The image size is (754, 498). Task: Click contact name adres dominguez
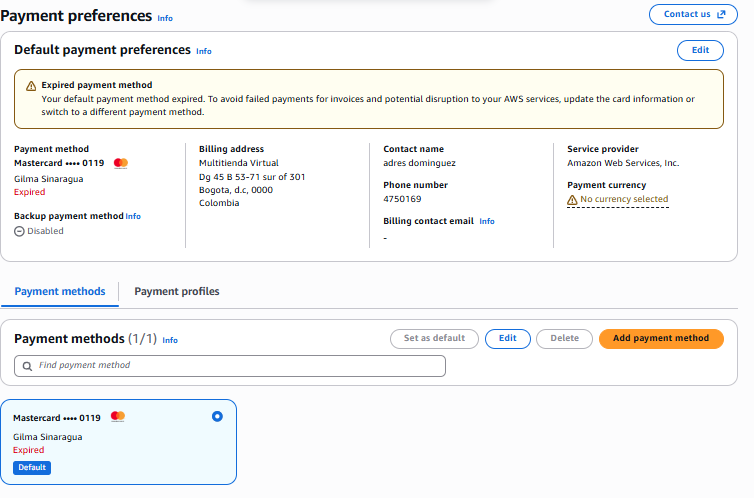pyautogui.click(x=419, y=163)
